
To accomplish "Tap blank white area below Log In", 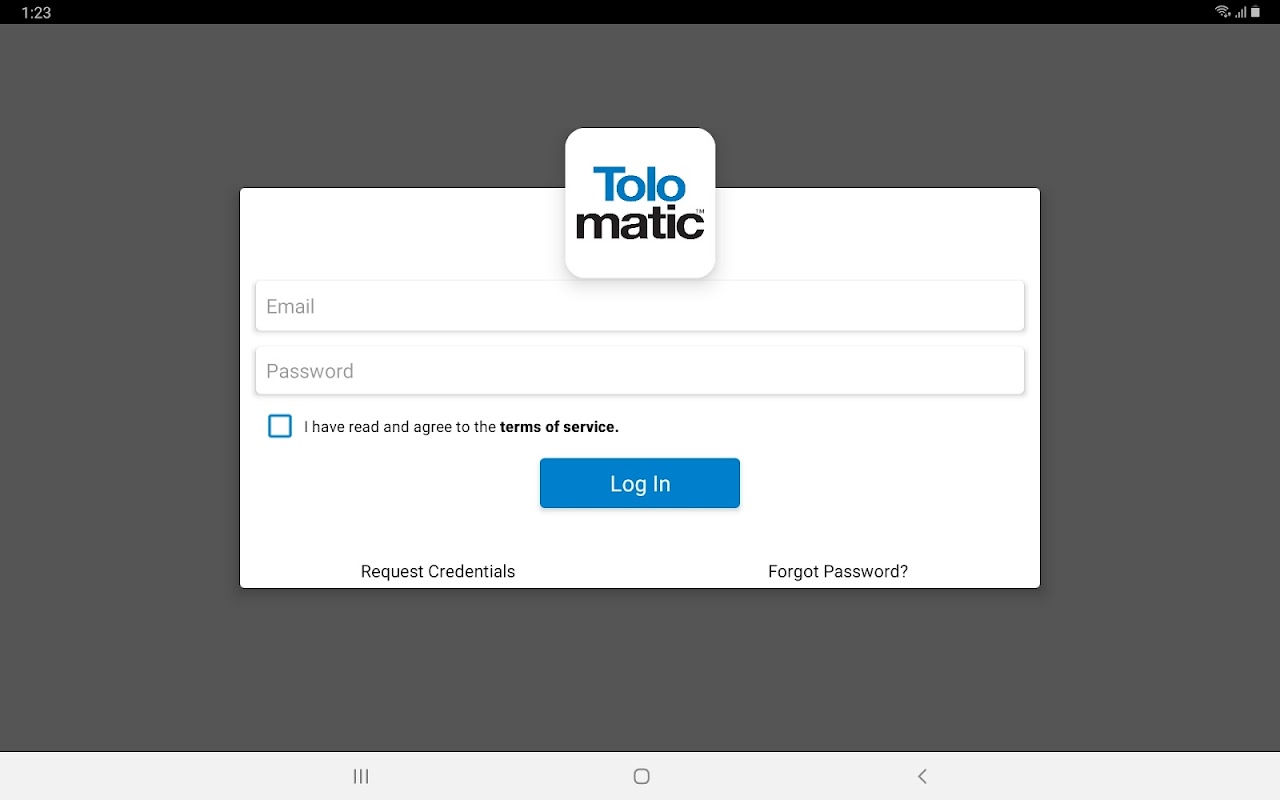I will [640, 534].
